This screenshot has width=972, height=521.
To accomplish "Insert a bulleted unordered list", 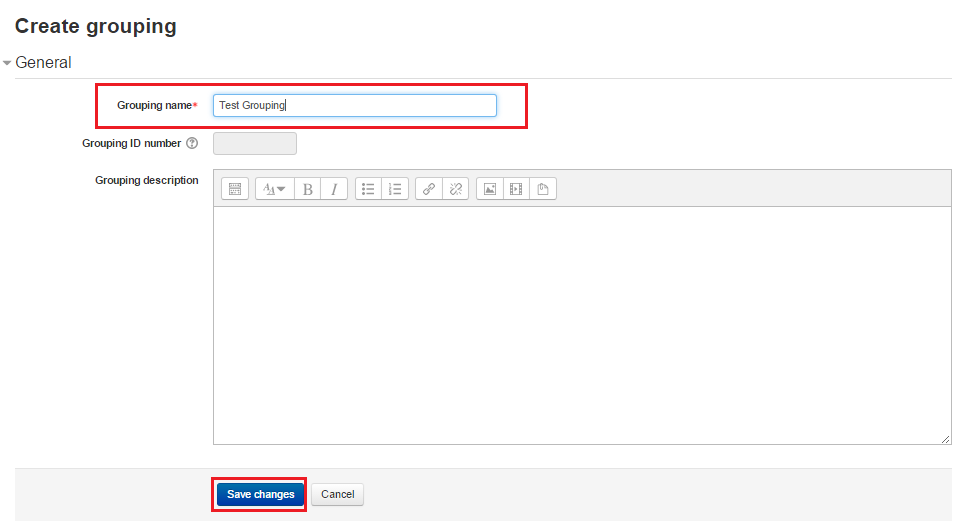I will [368, 189].
